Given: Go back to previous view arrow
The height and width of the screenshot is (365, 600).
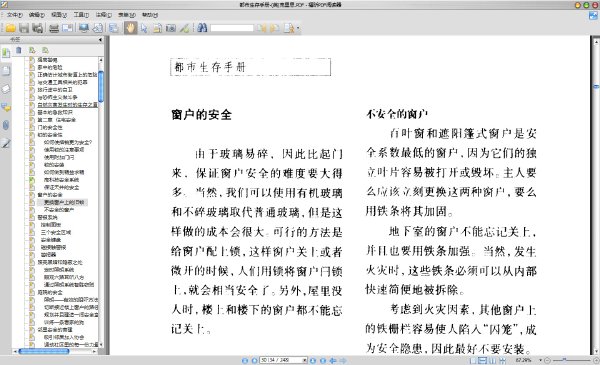Looking at the screenshot, I should pyautogui.click(x=333, y=360).
